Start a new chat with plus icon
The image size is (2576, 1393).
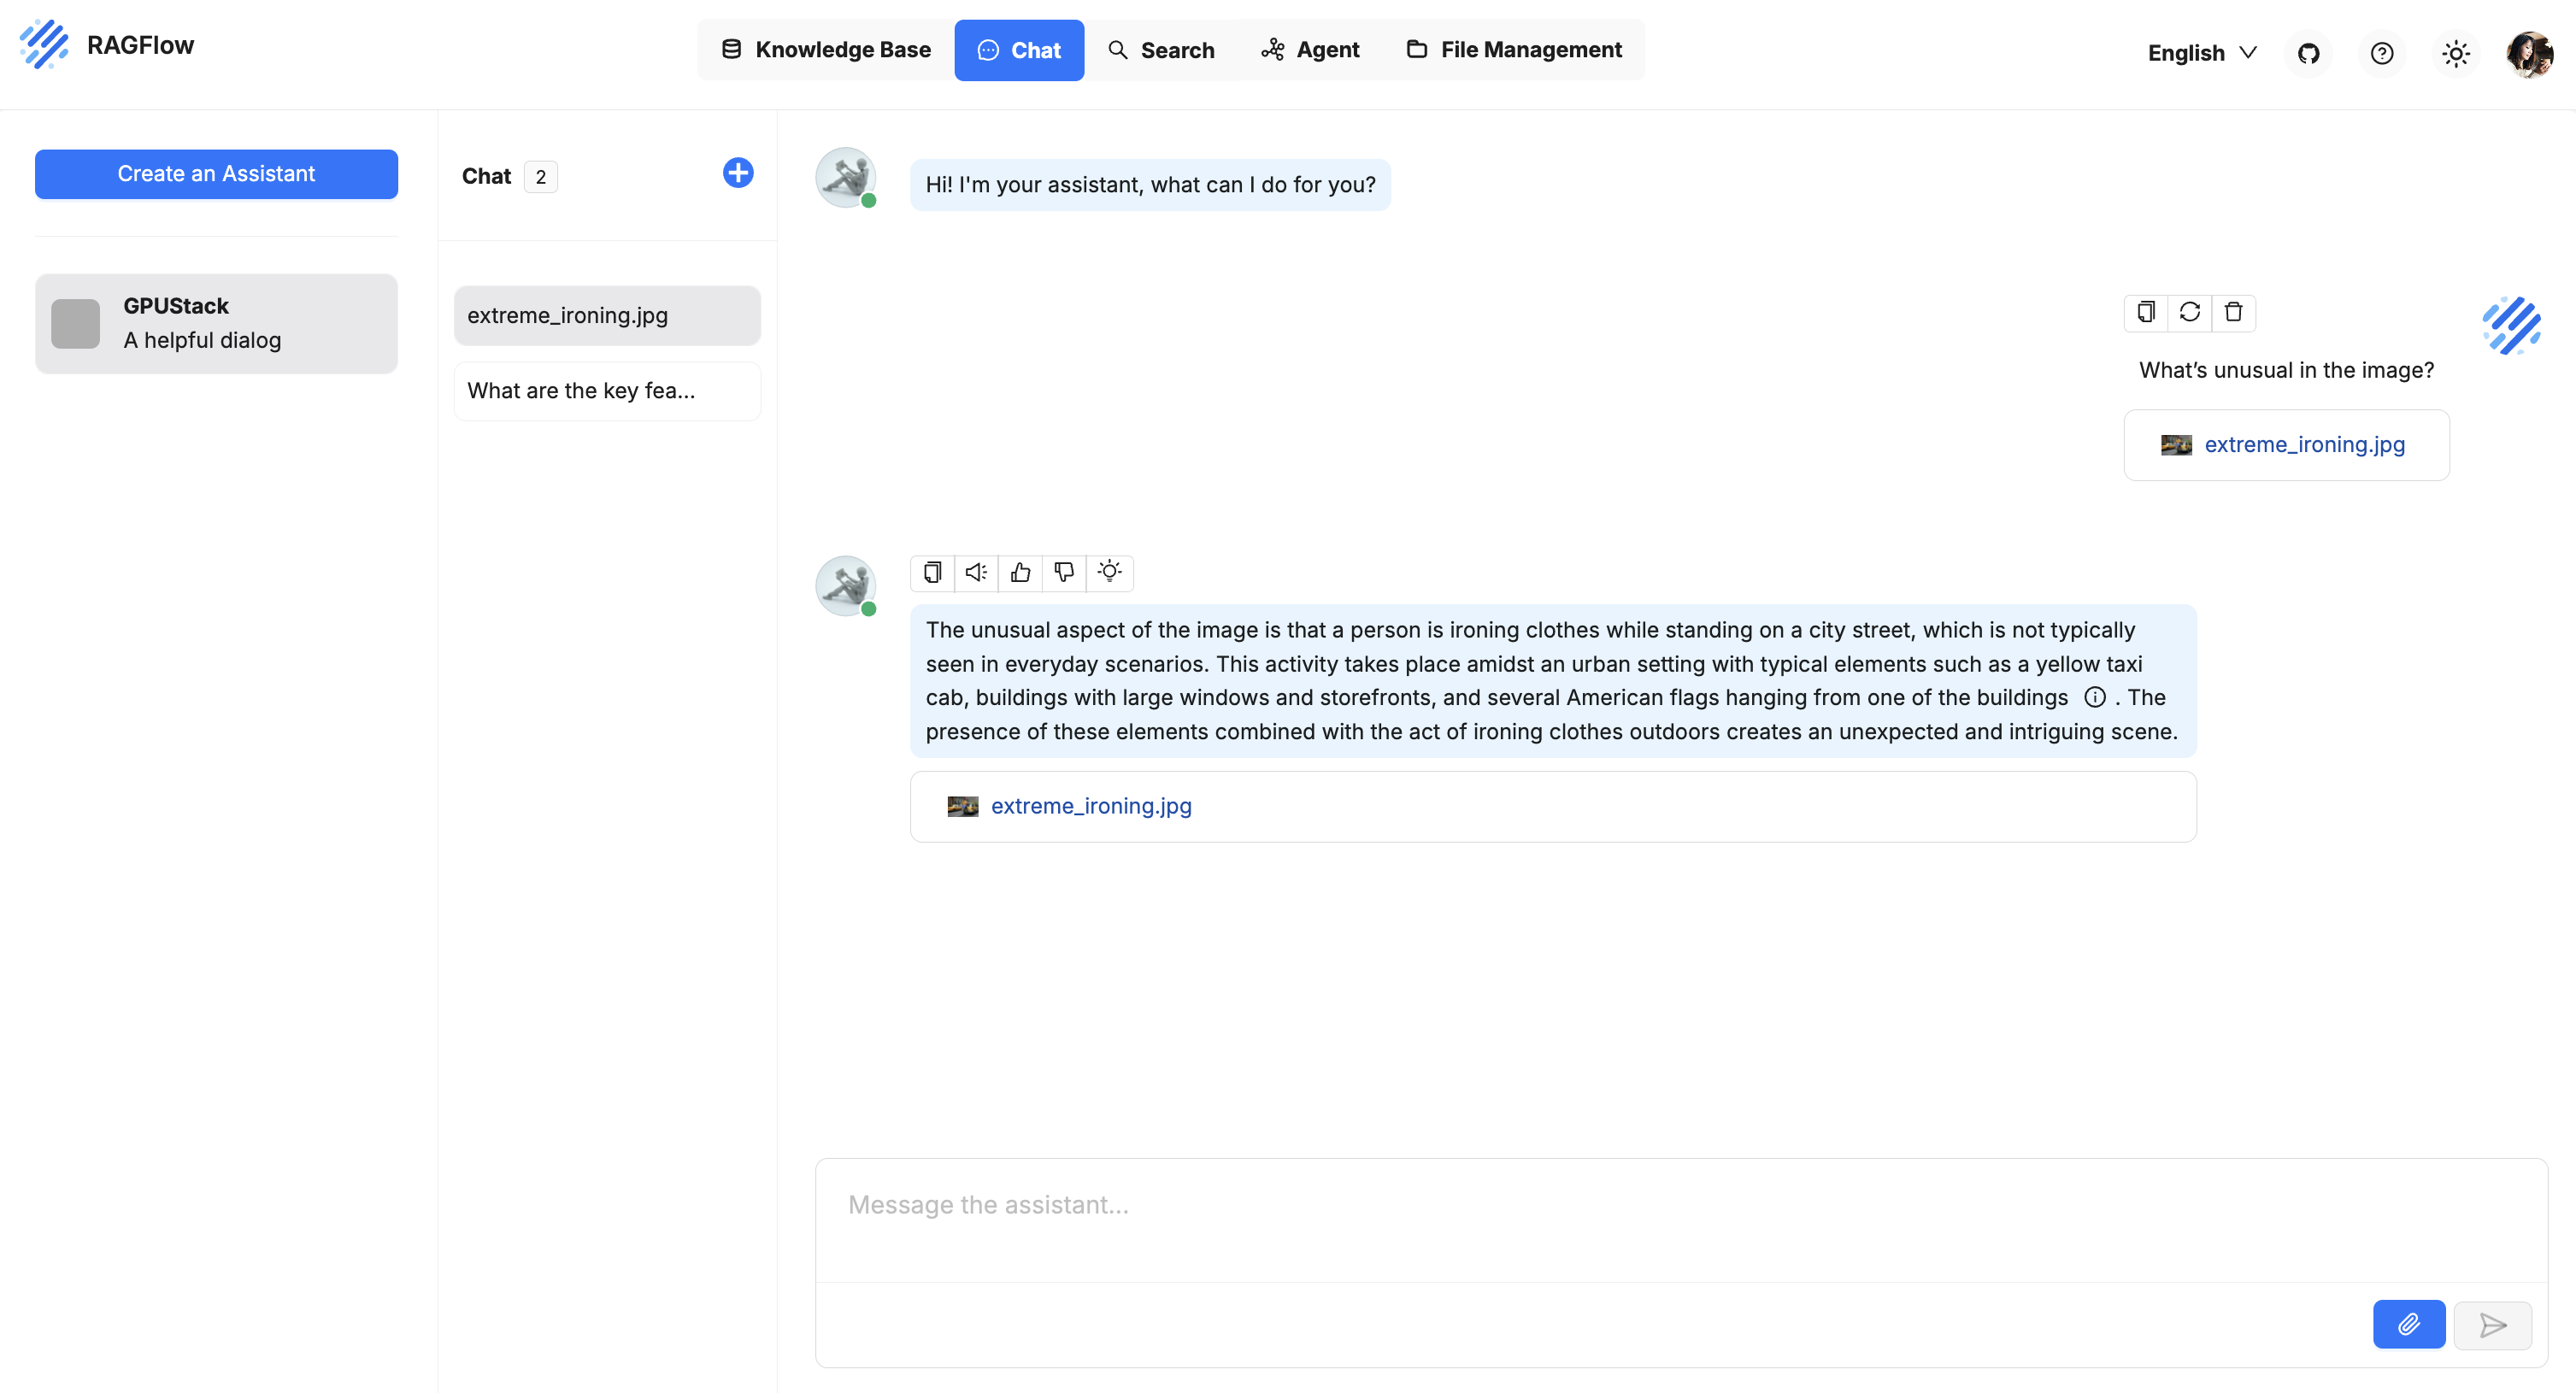coord(737,173)
